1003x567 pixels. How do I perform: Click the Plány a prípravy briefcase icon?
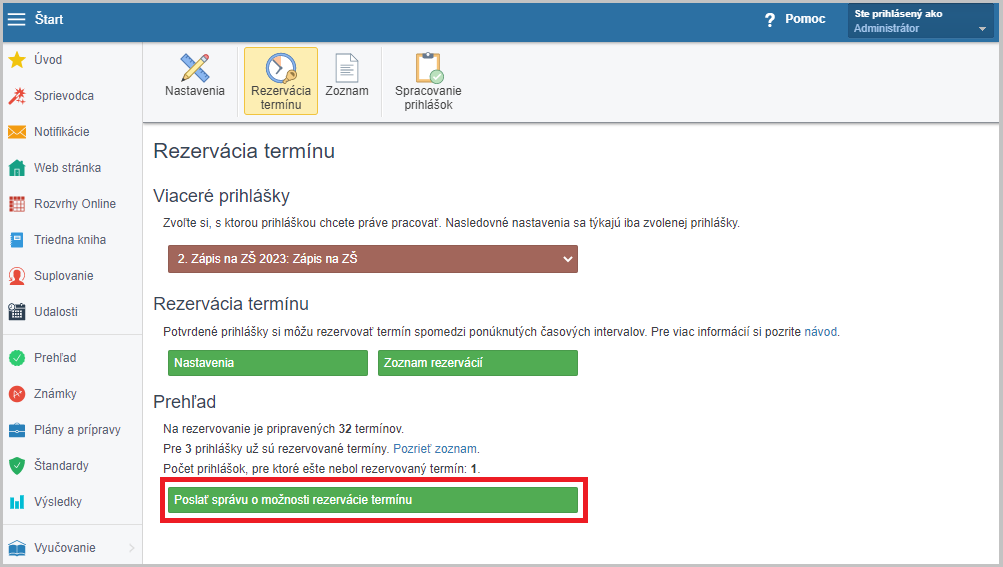[x=17, y=430]
